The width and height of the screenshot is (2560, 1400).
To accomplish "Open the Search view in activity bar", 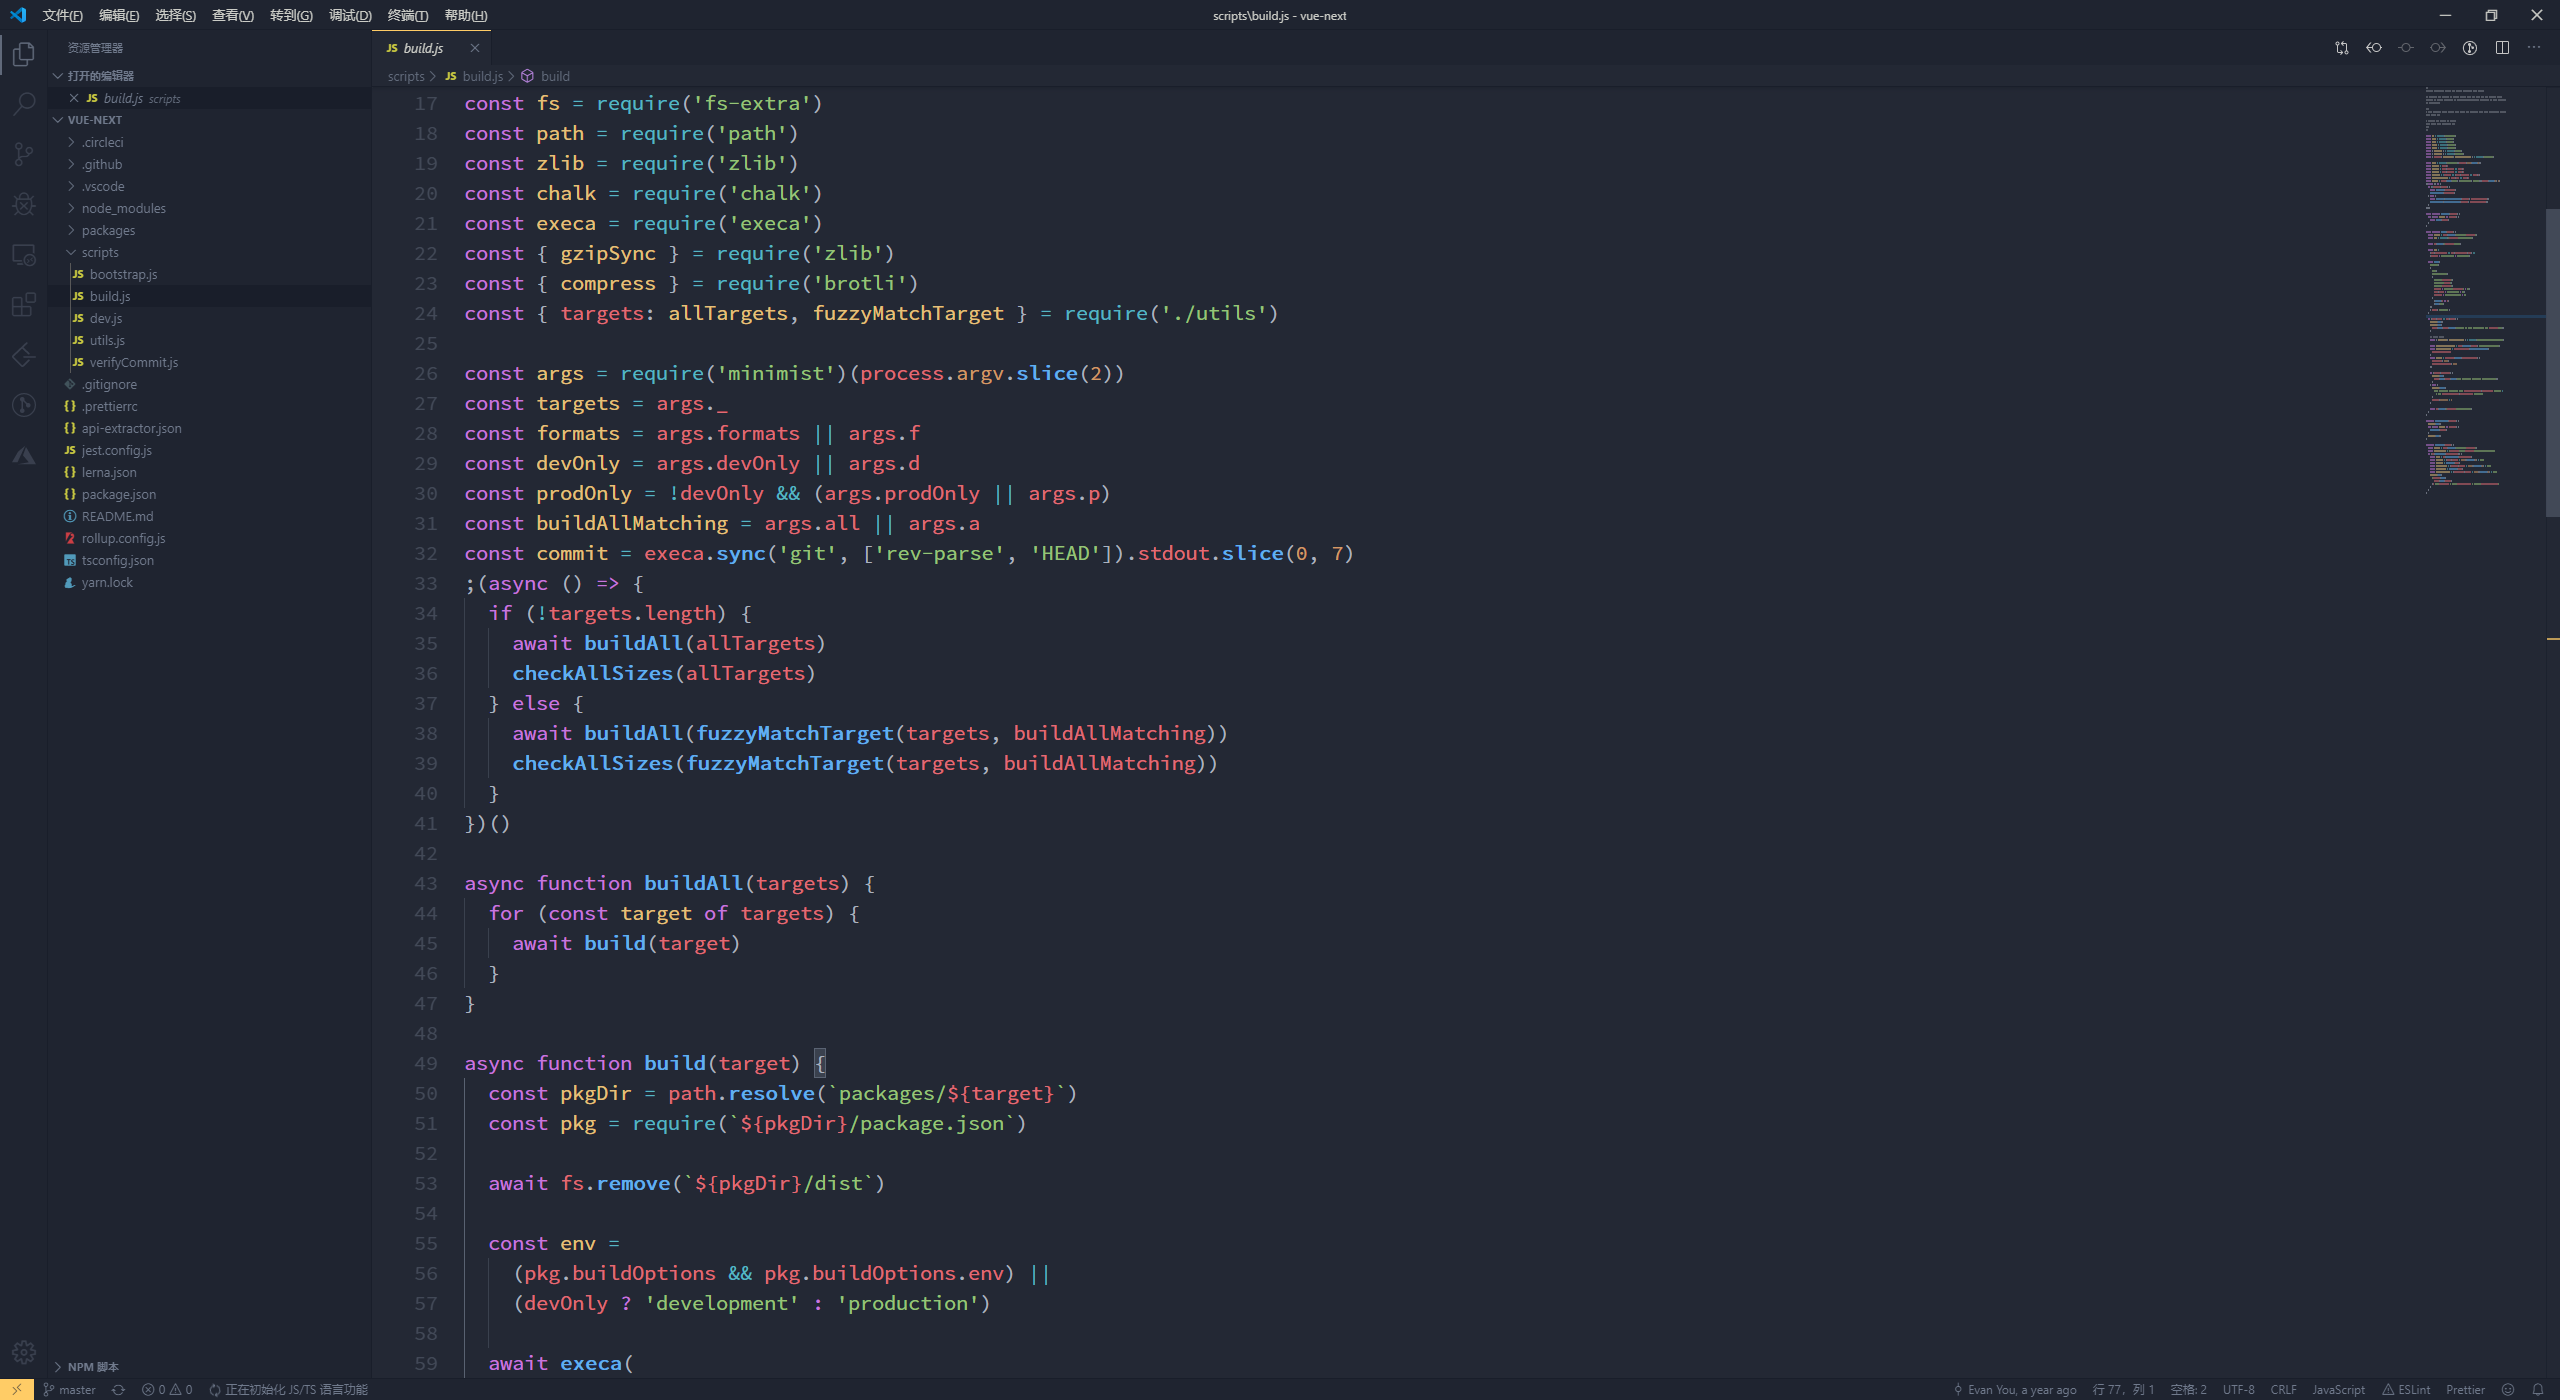I will (24, 103).
